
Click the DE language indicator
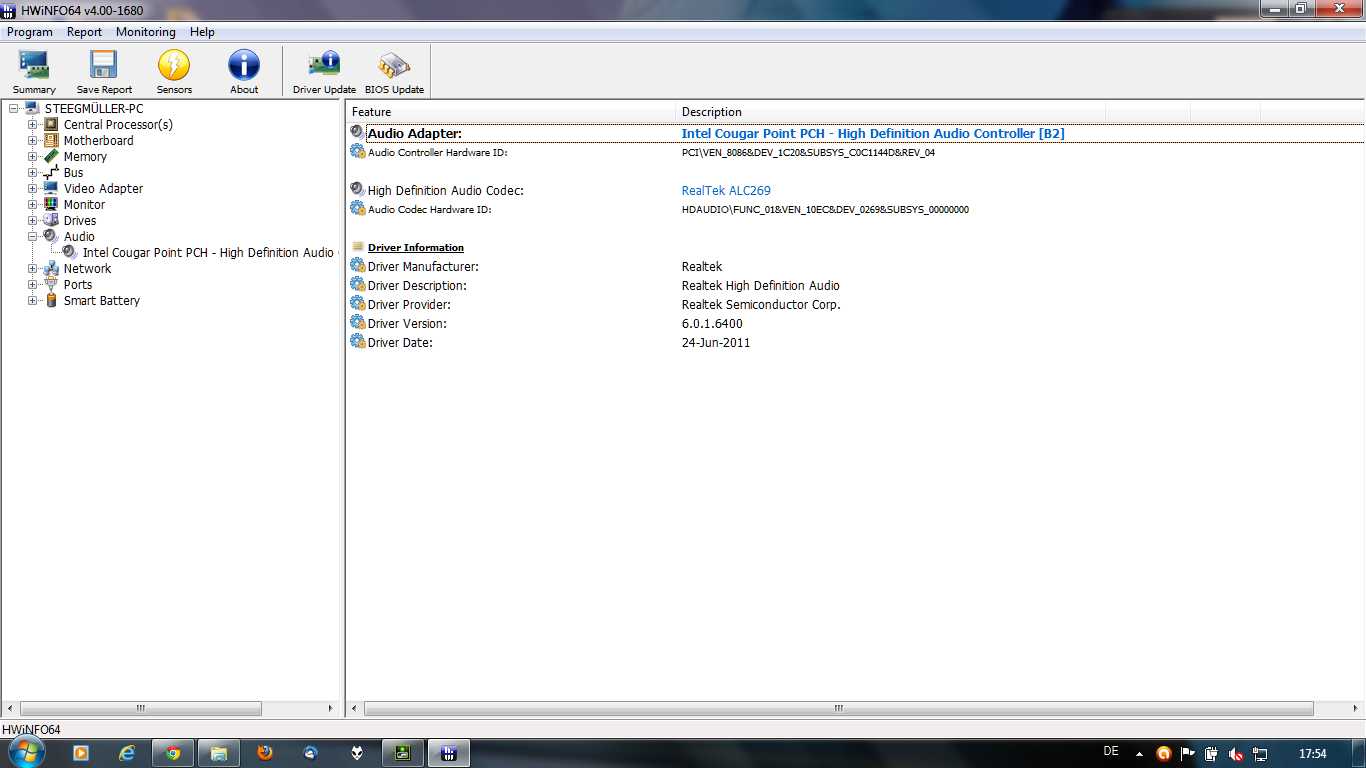coord(1111,751)
